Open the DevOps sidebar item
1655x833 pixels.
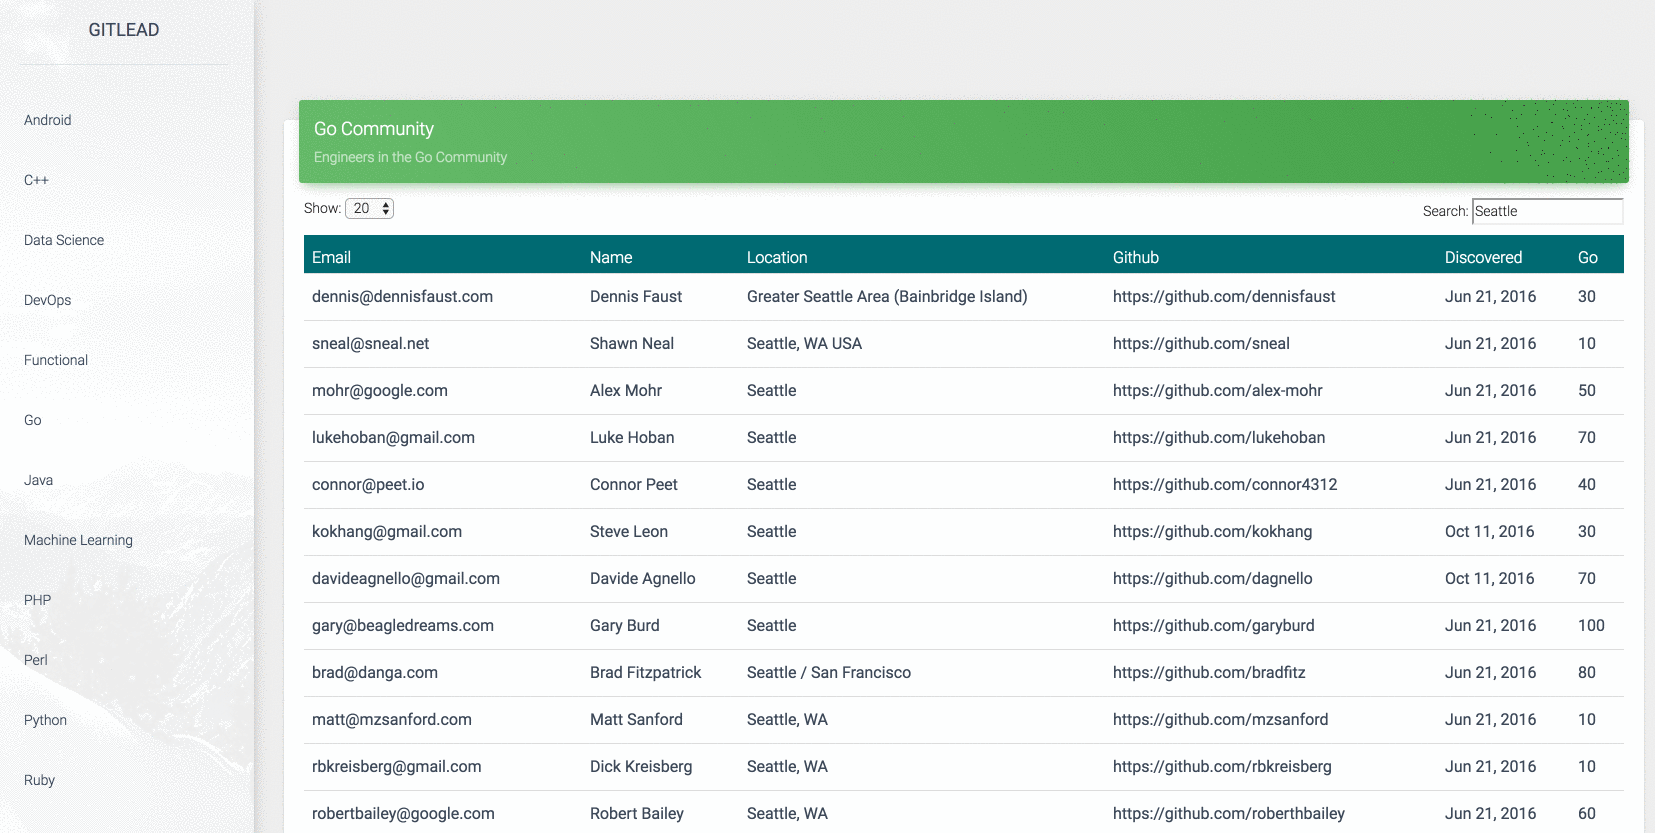(x=48, y=300)
